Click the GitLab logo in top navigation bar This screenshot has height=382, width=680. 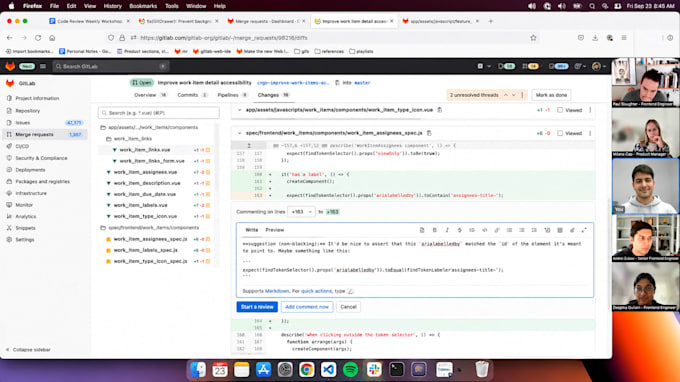pyautogui.click(x=10, y=66)
